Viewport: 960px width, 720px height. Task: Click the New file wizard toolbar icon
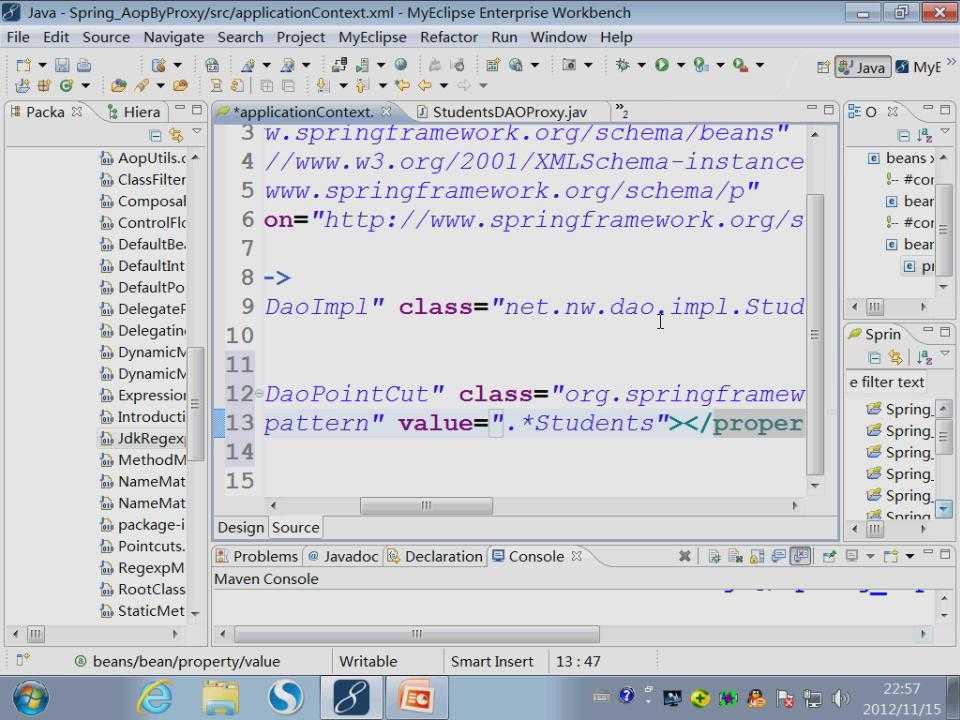tap(23, 65)
